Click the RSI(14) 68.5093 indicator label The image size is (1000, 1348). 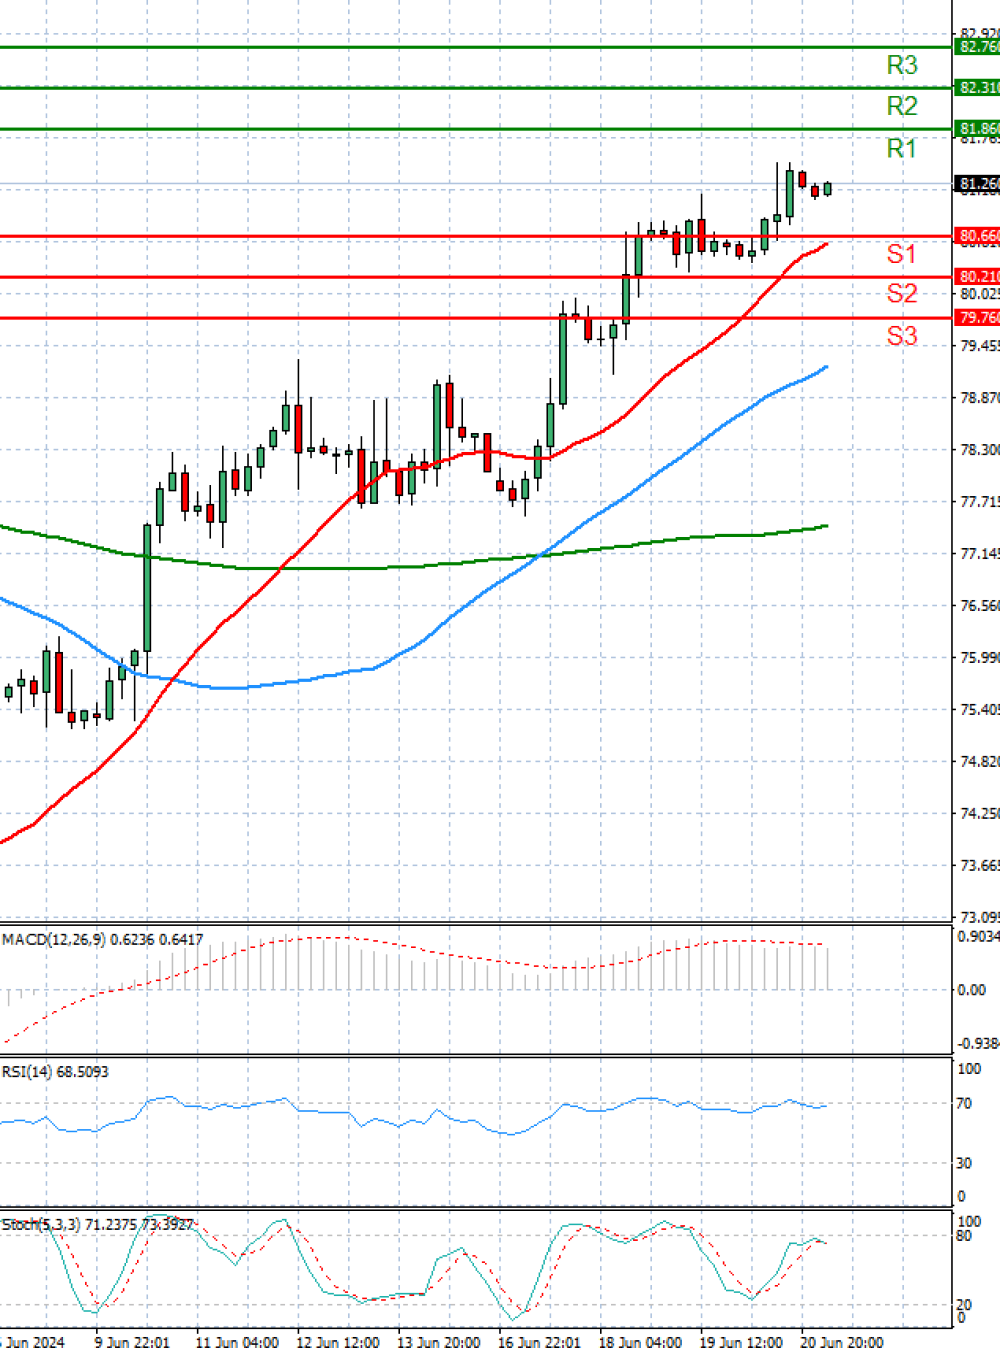[56, 1072]
